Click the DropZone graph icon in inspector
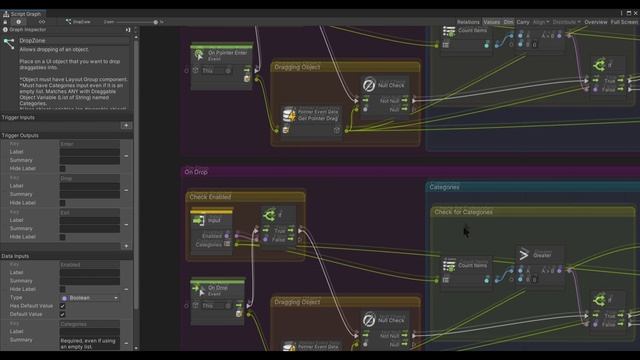Screen dimensions: 640x360 [9, 43]
